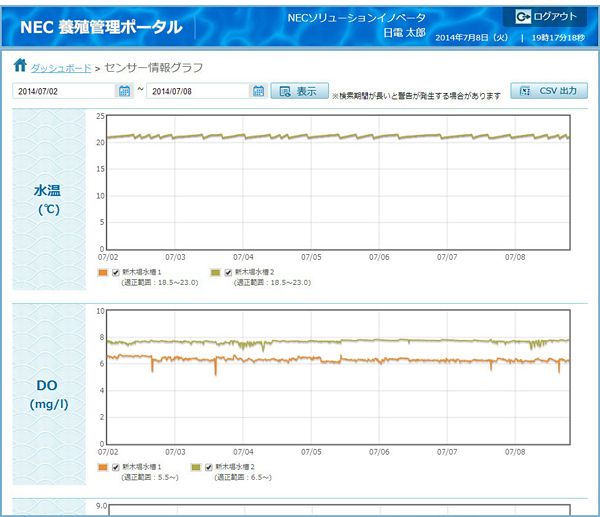Image resolution: width=600 pixels, height=517 pixels.
Task: Open the ダッシュボード breadcrumb link
Action: 60,68
